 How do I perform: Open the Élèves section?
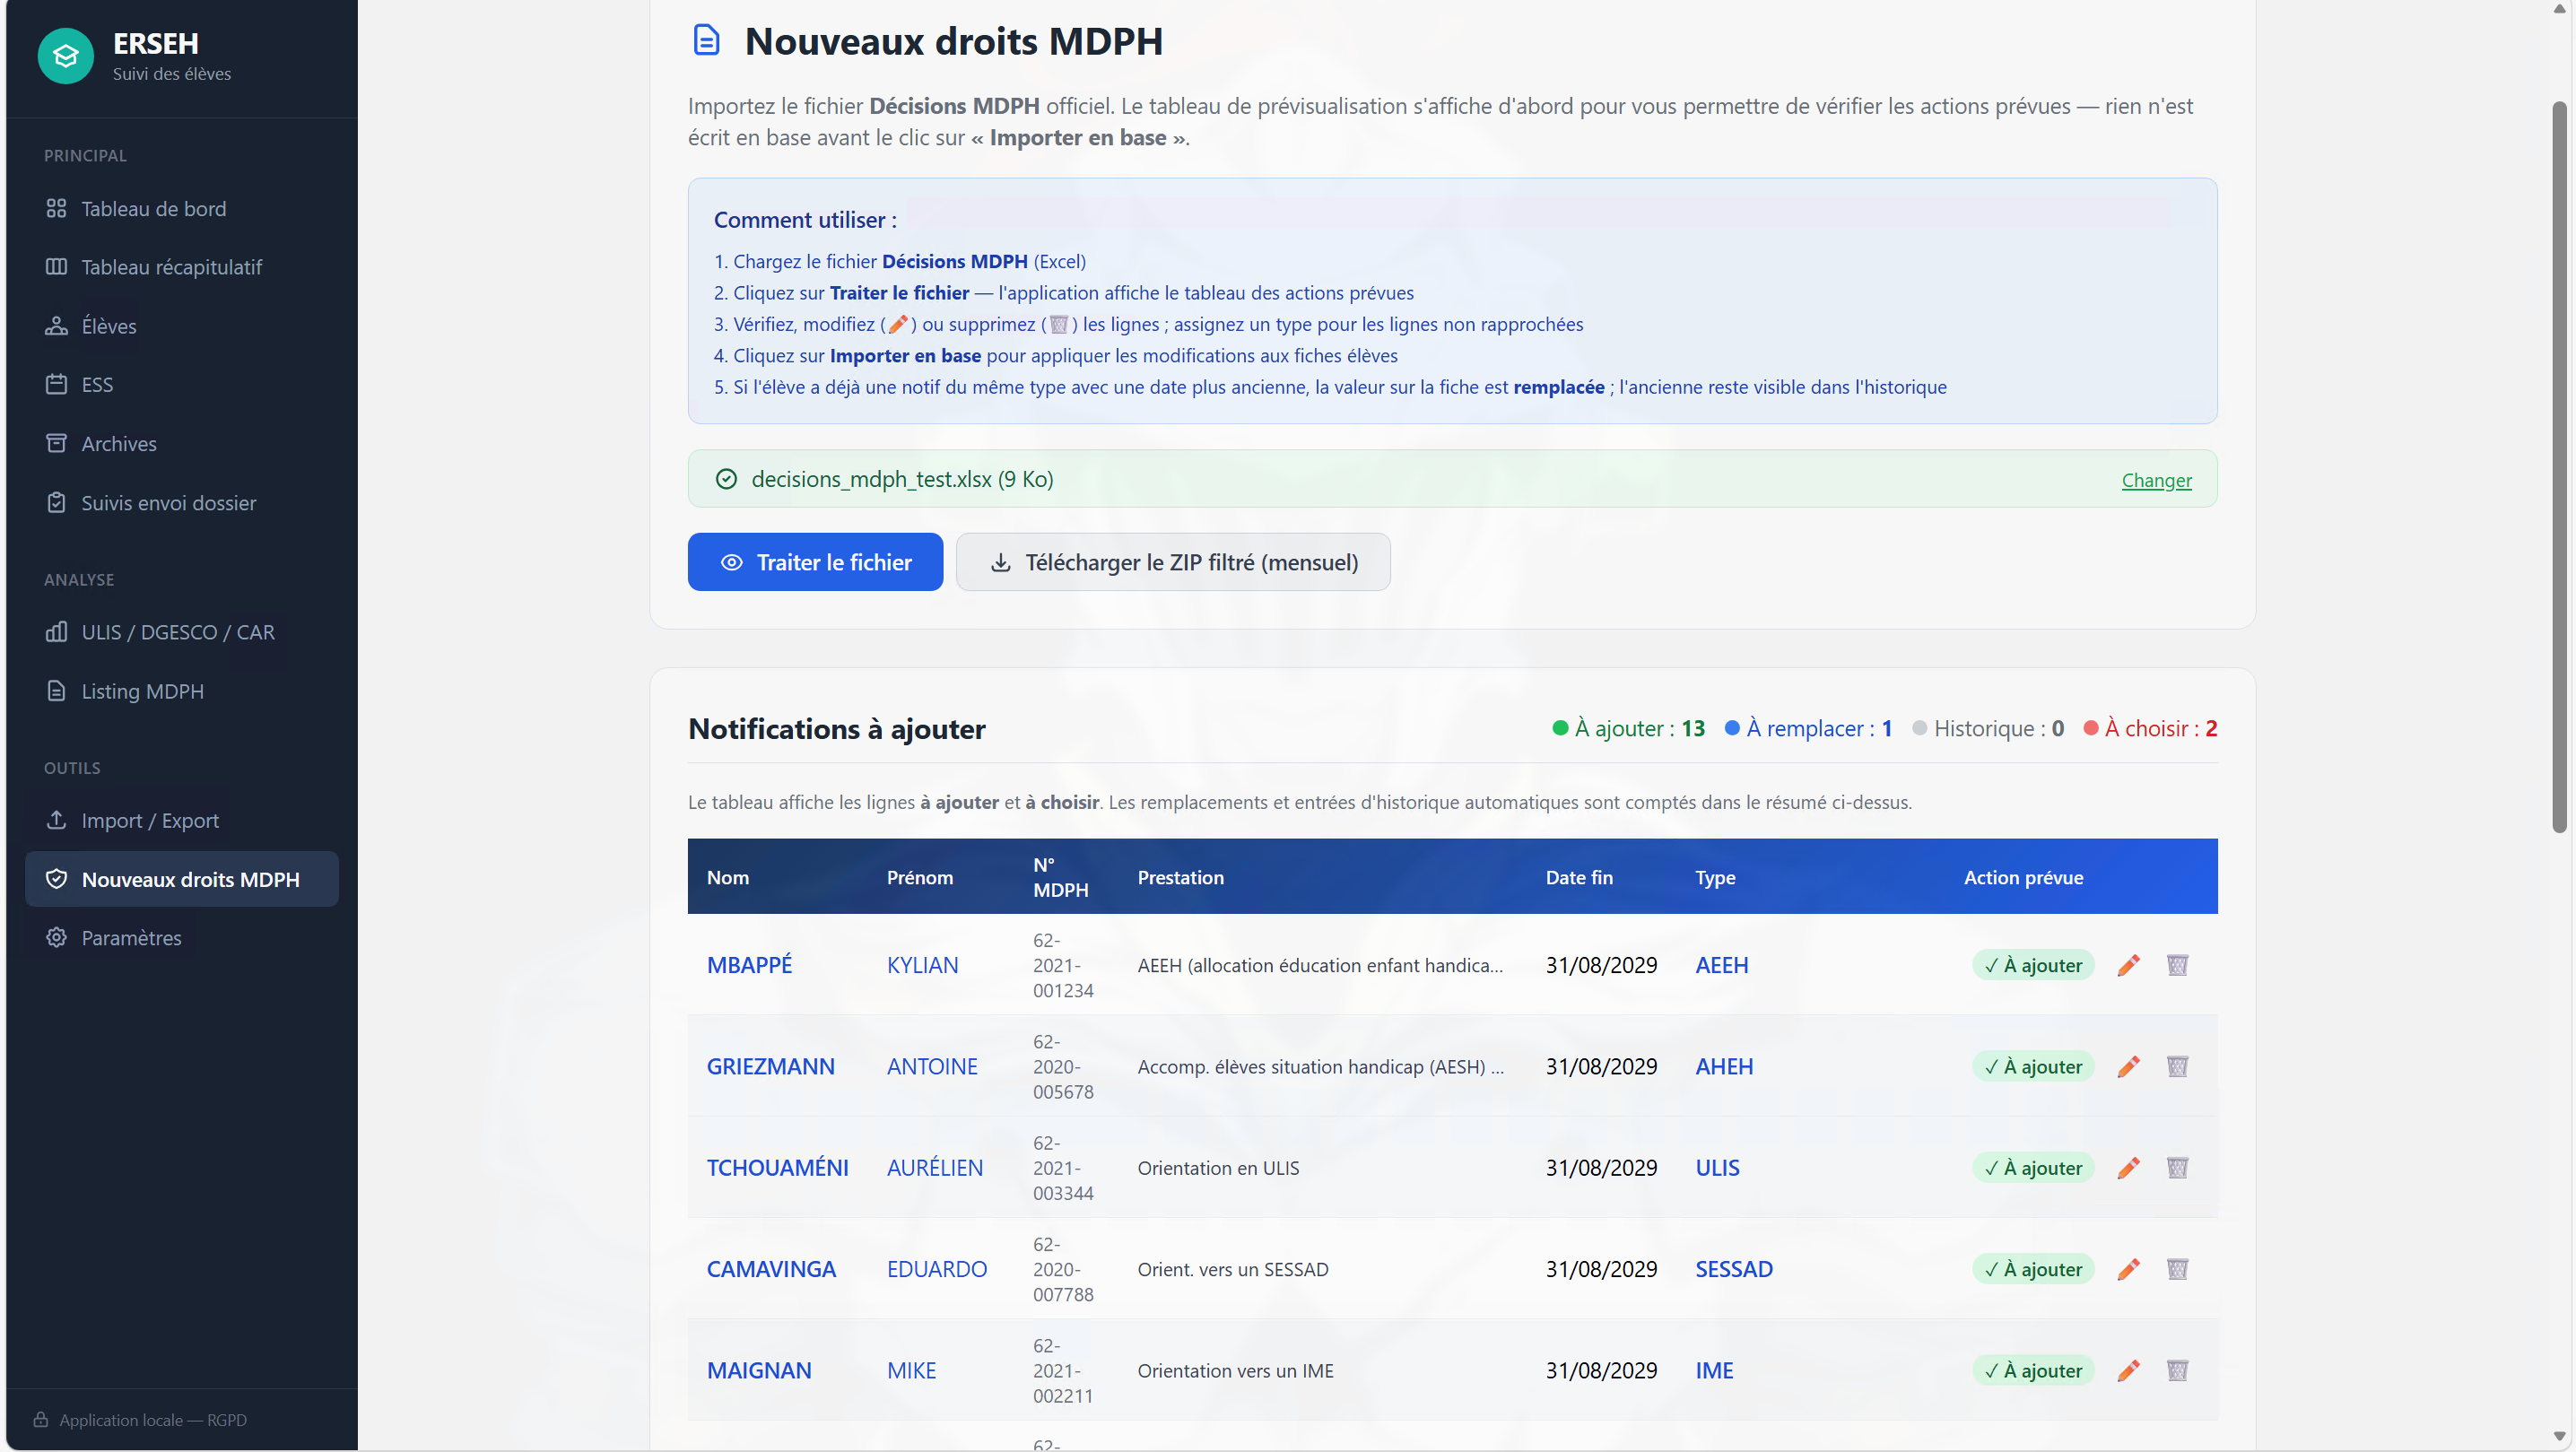(182, 326)
